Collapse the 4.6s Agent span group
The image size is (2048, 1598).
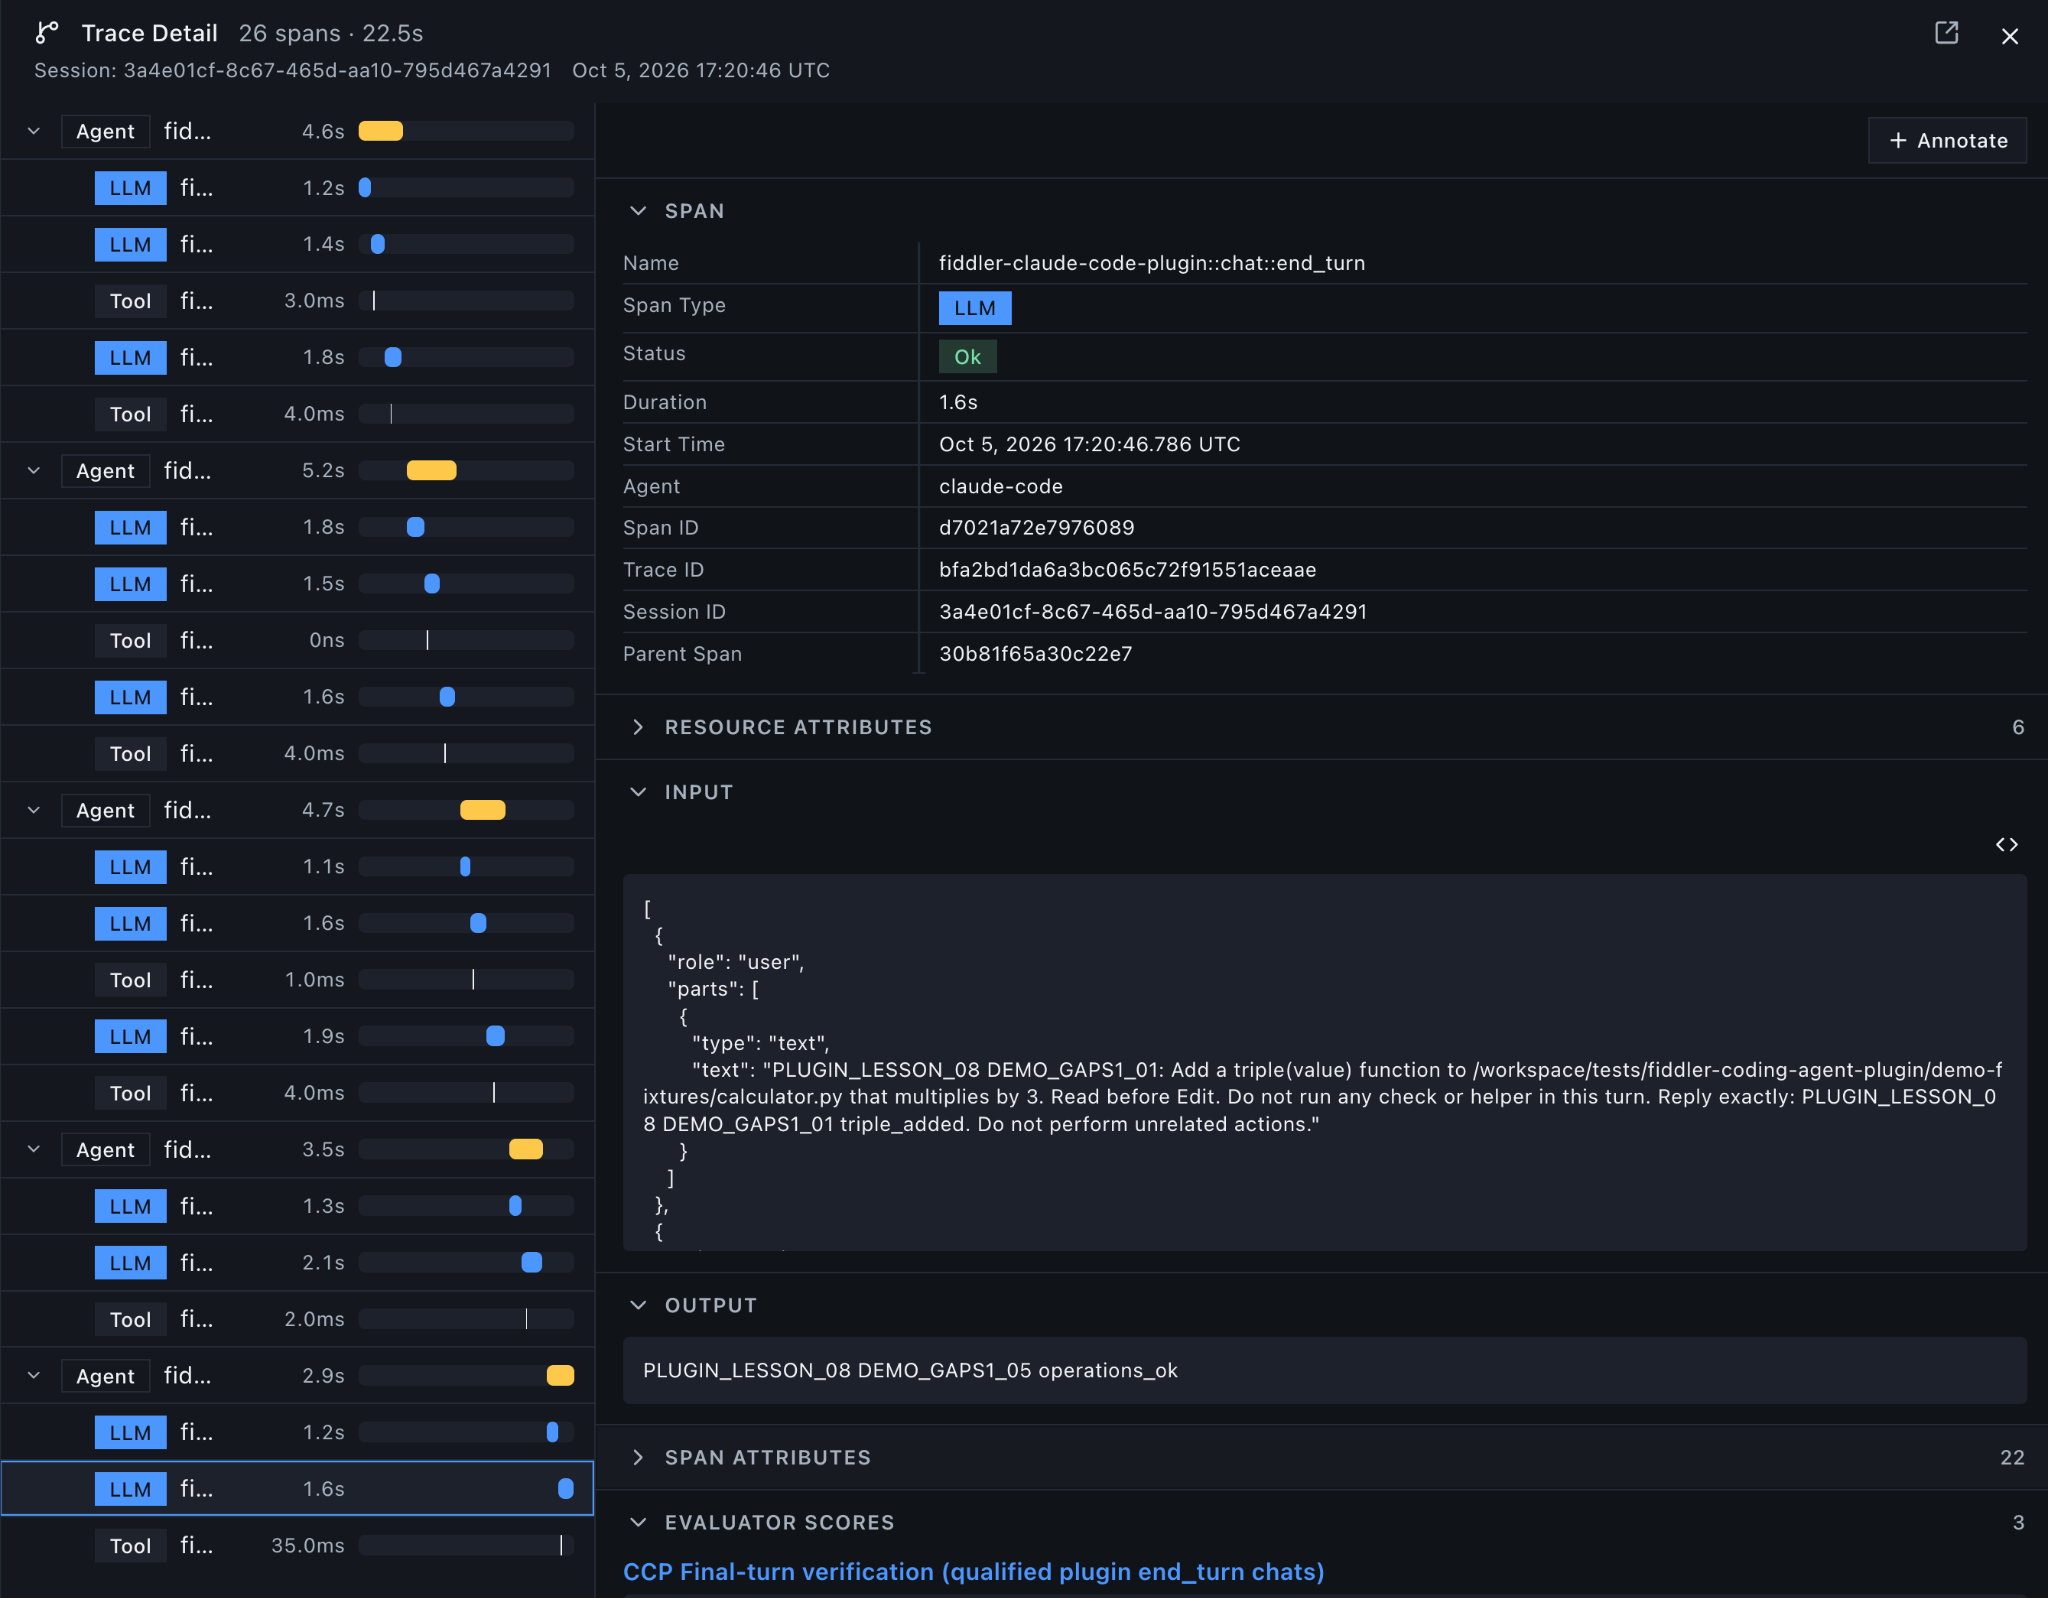pos(34,131)
